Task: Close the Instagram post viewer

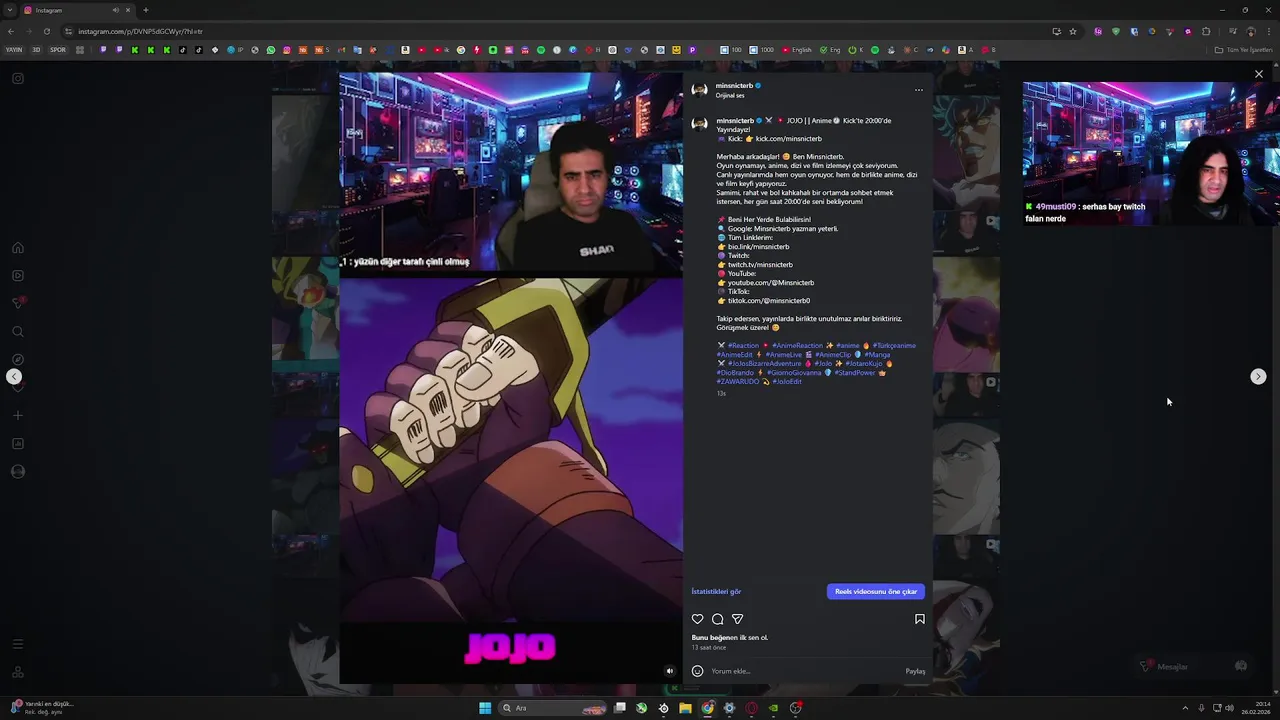Action: 1259,74
